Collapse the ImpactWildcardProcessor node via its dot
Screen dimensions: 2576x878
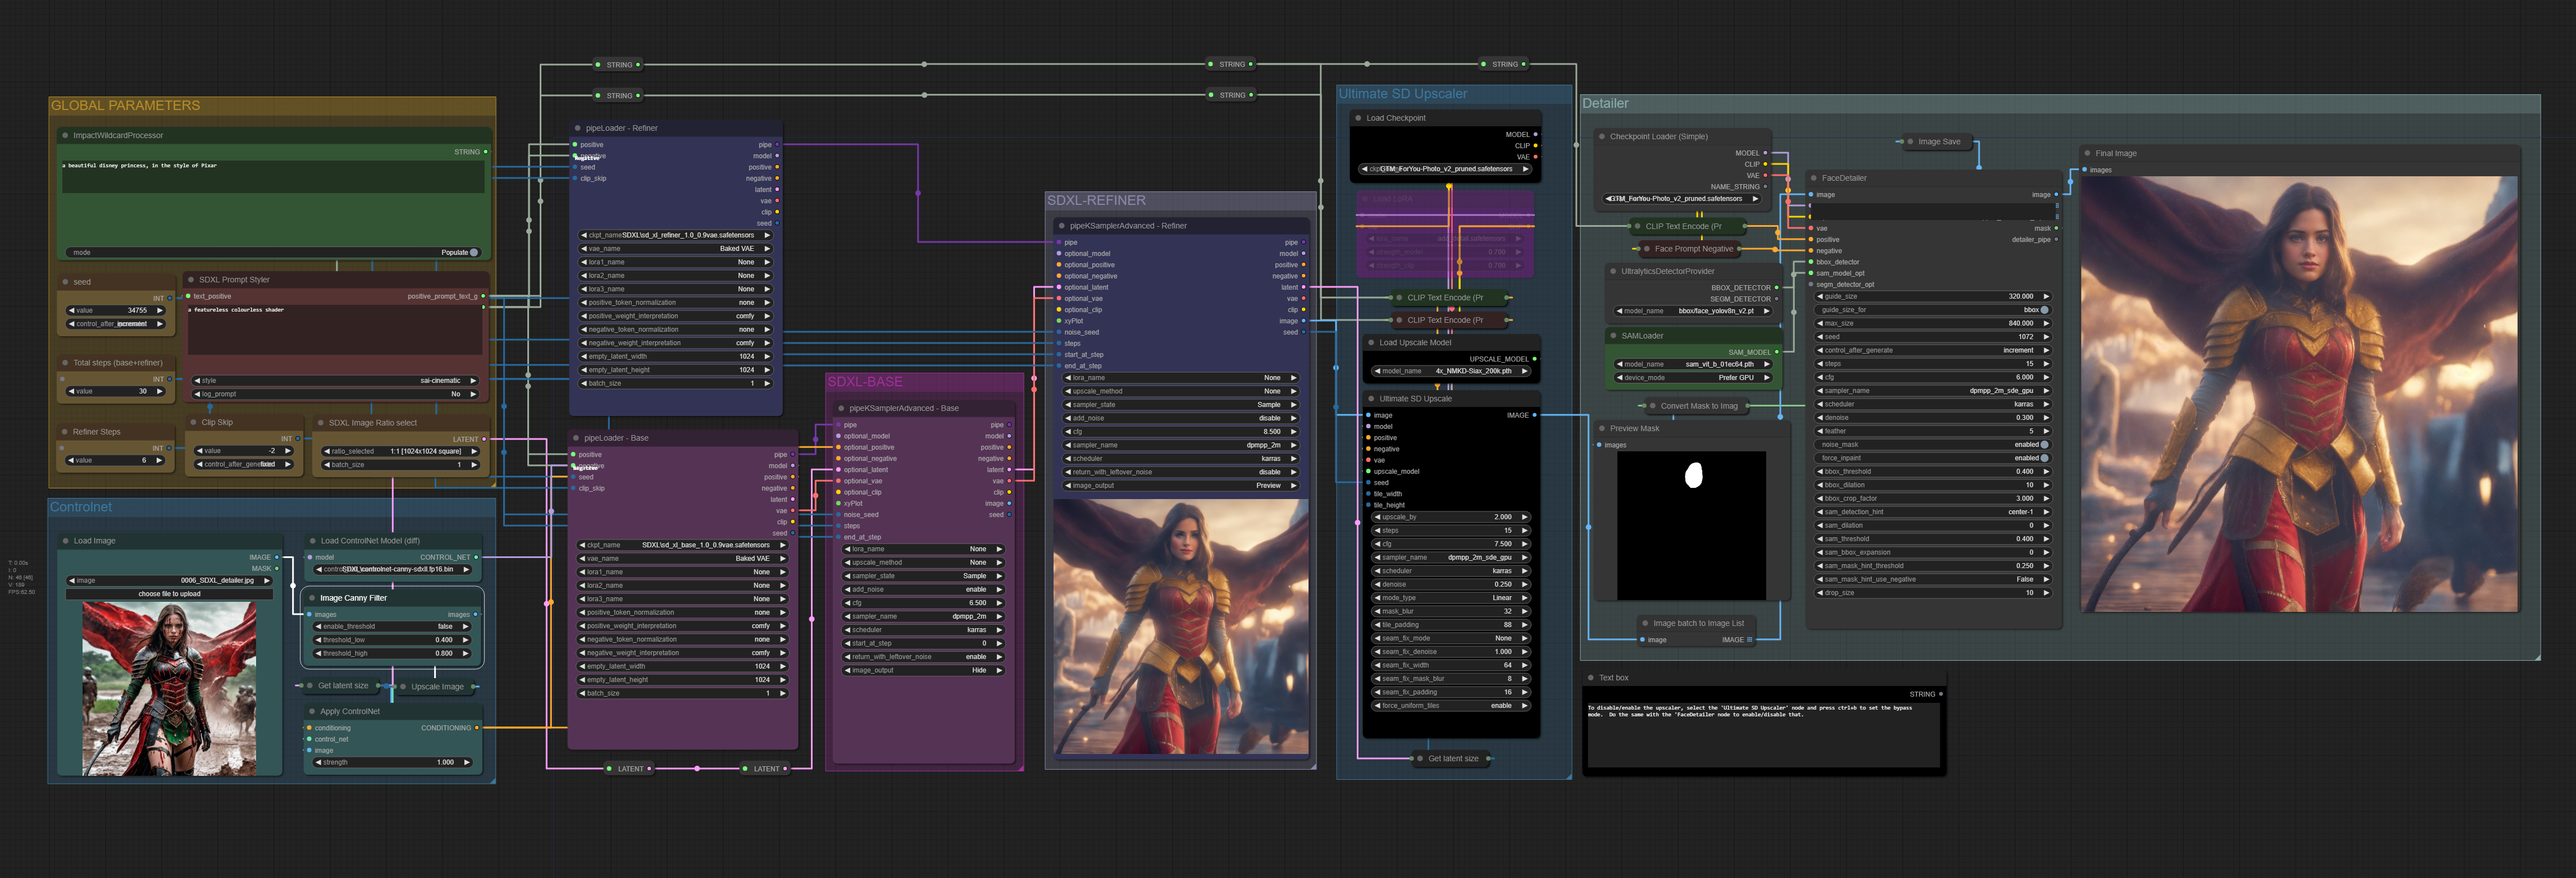tap(65, 135)
